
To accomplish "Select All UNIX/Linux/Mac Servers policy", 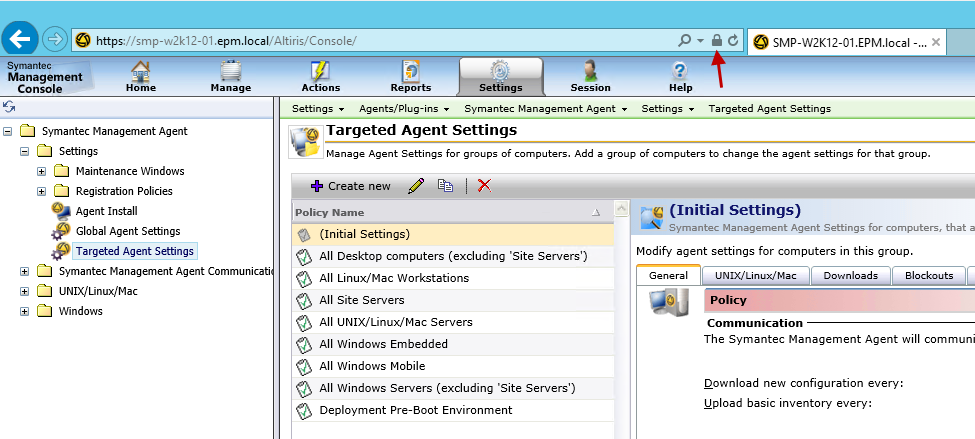I will (453, 322).
